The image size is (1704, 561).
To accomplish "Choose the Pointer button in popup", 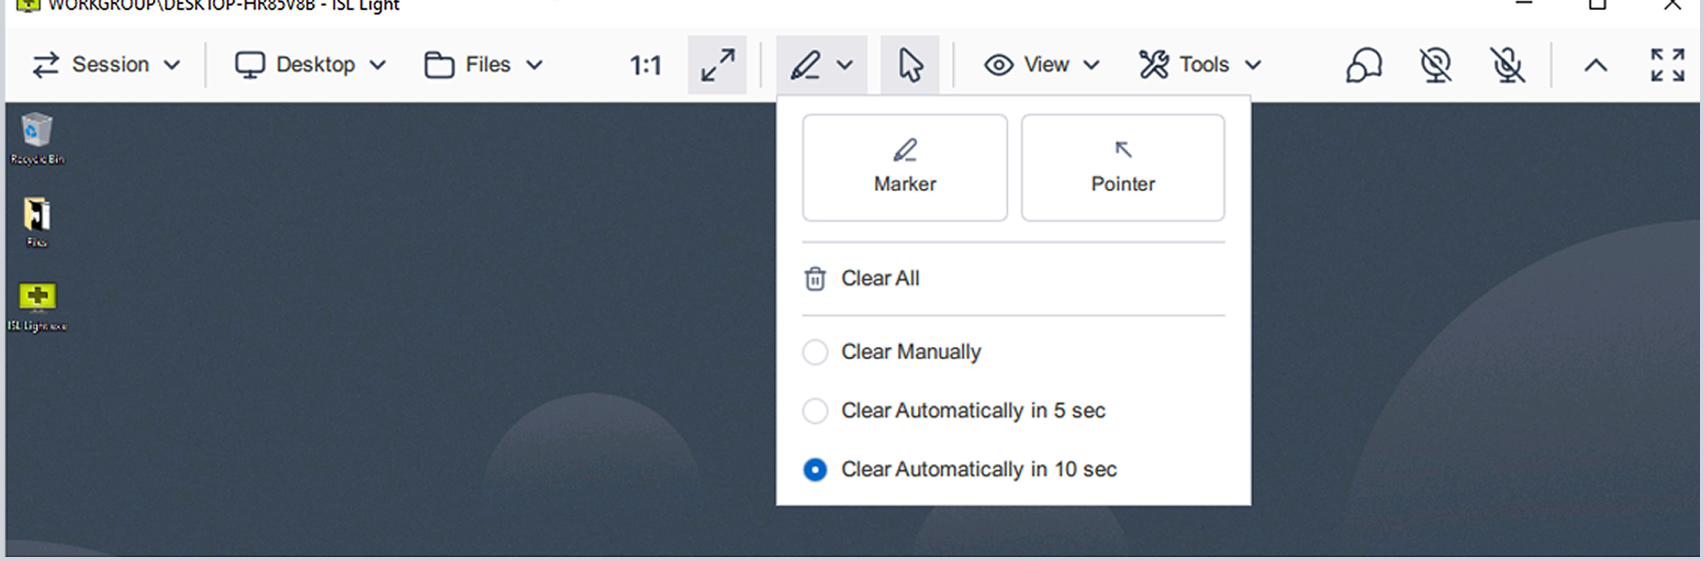I will pyautogui.click(x=1123, y=167).
